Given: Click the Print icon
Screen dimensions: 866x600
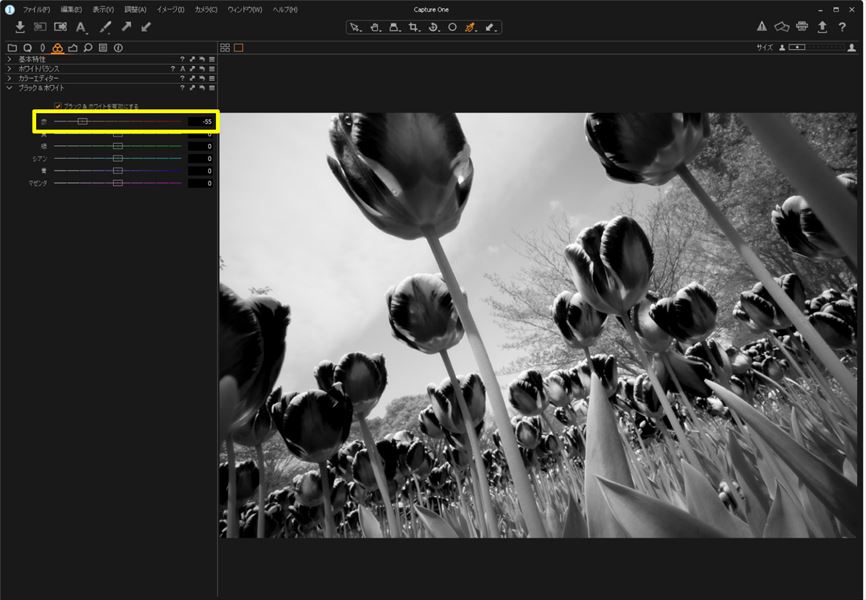Looking at the screenshot, I should tap(802, 27).
